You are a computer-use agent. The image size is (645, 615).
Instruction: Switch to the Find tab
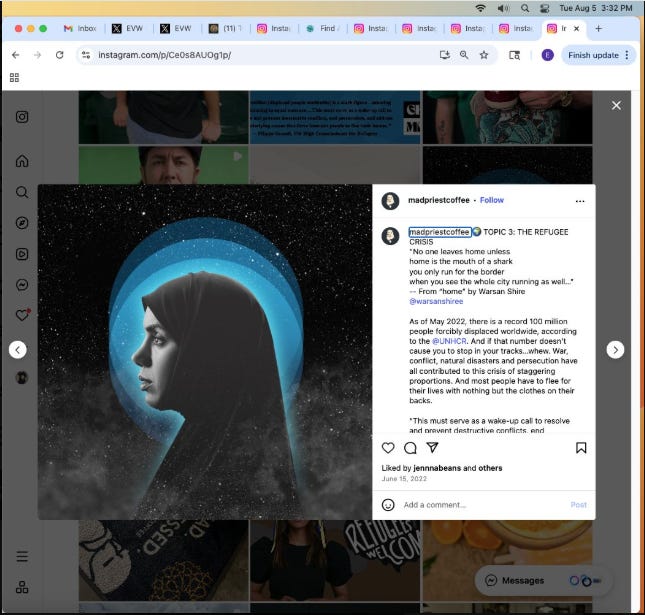[323, 28]
